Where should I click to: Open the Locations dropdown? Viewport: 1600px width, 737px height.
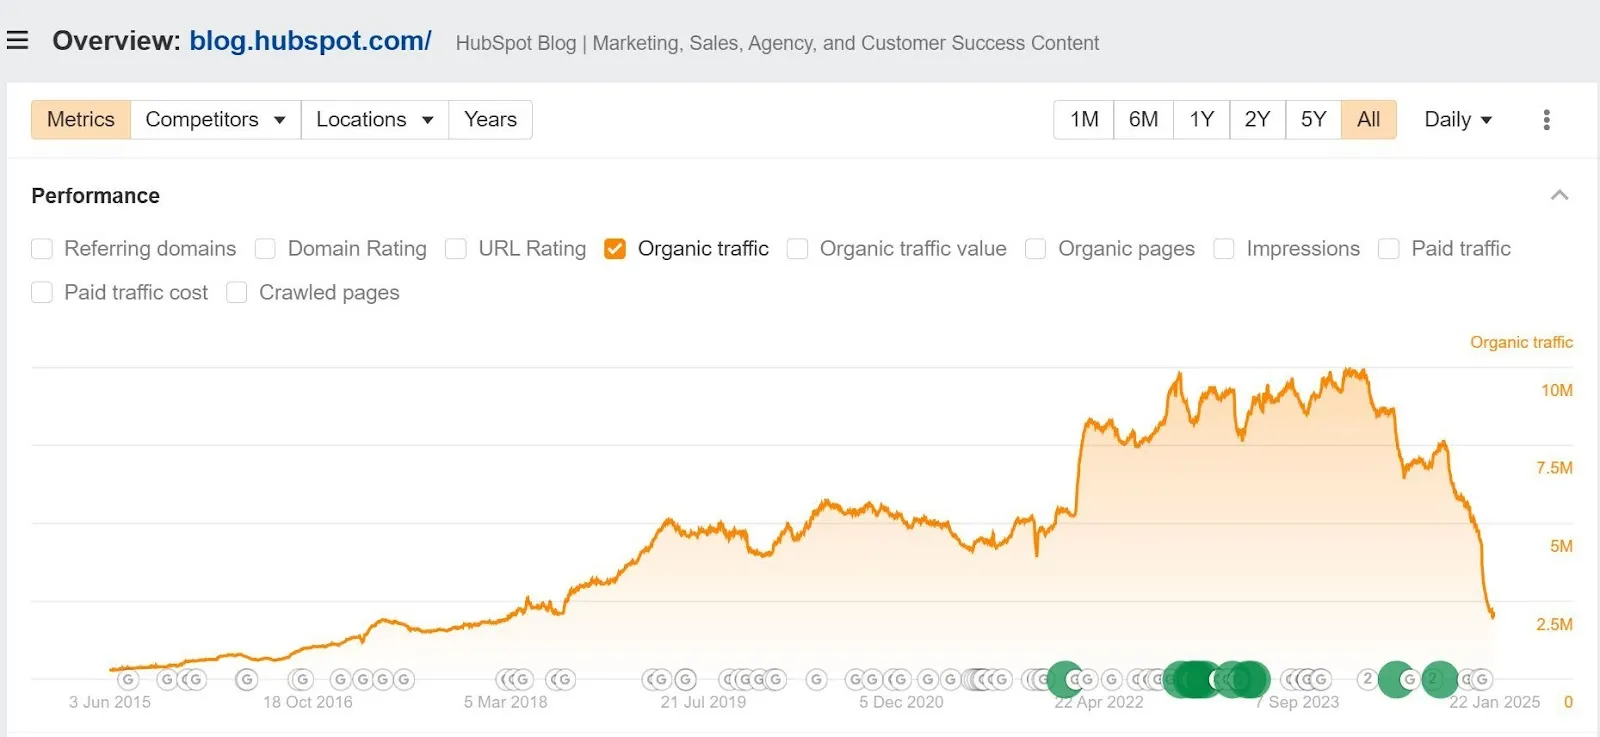373,119
